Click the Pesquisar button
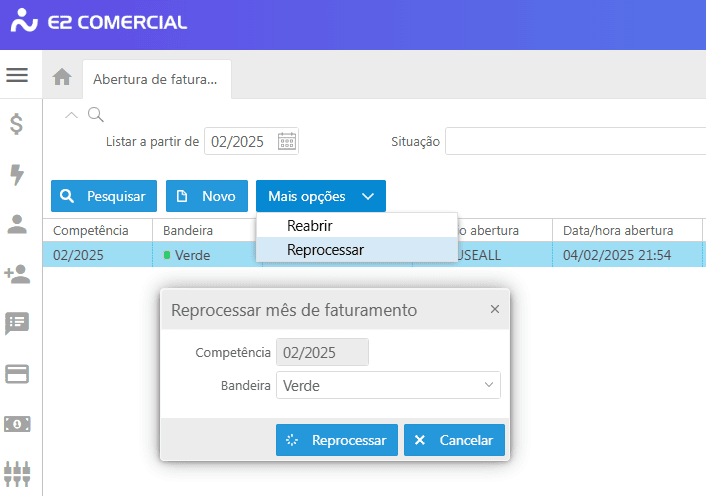 [104, 196]
